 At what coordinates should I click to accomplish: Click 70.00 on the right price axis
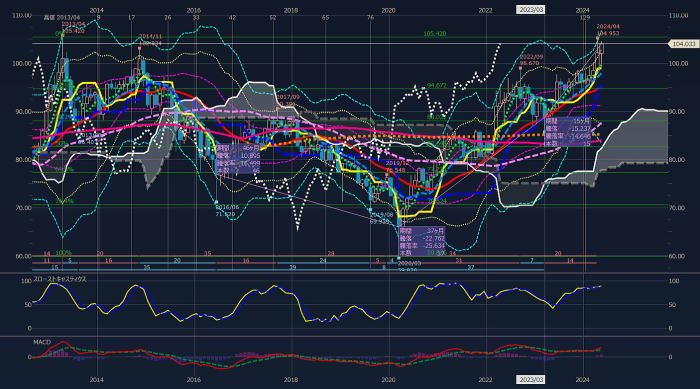tap(677, 208)
